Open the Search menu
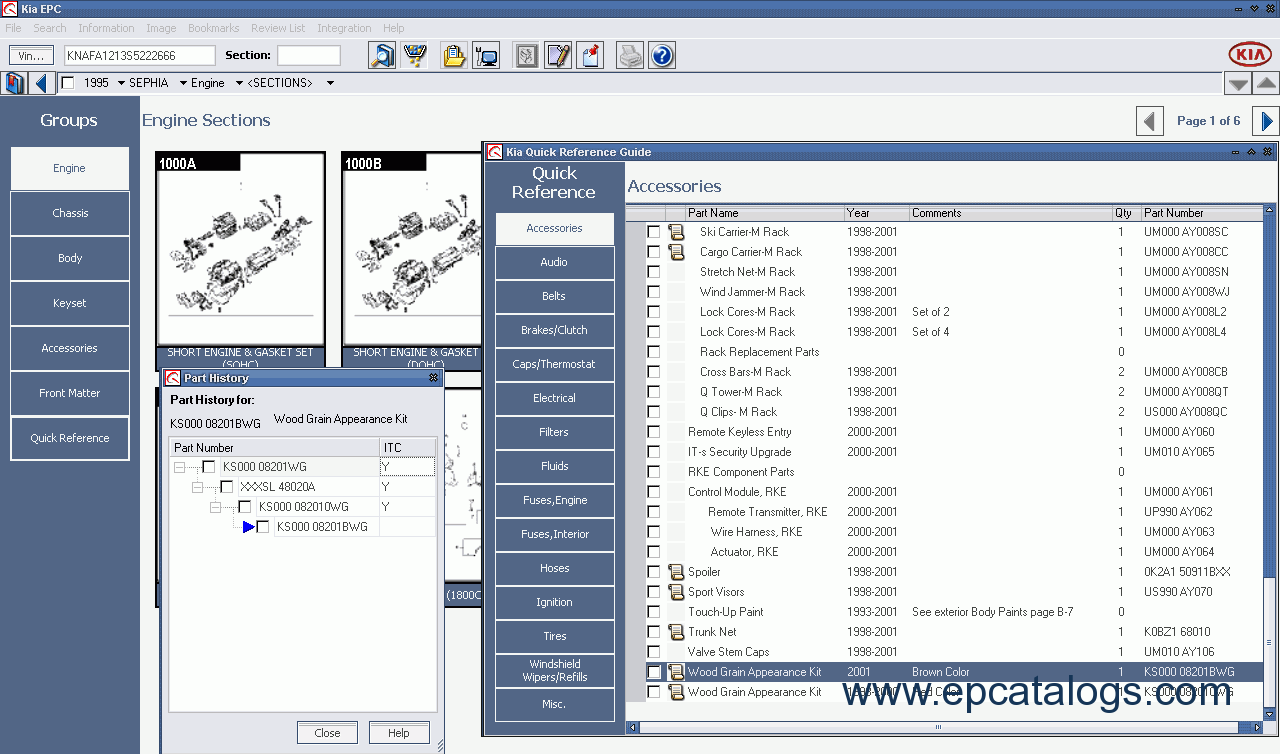 pyautogui.click(x=50, y=28)
